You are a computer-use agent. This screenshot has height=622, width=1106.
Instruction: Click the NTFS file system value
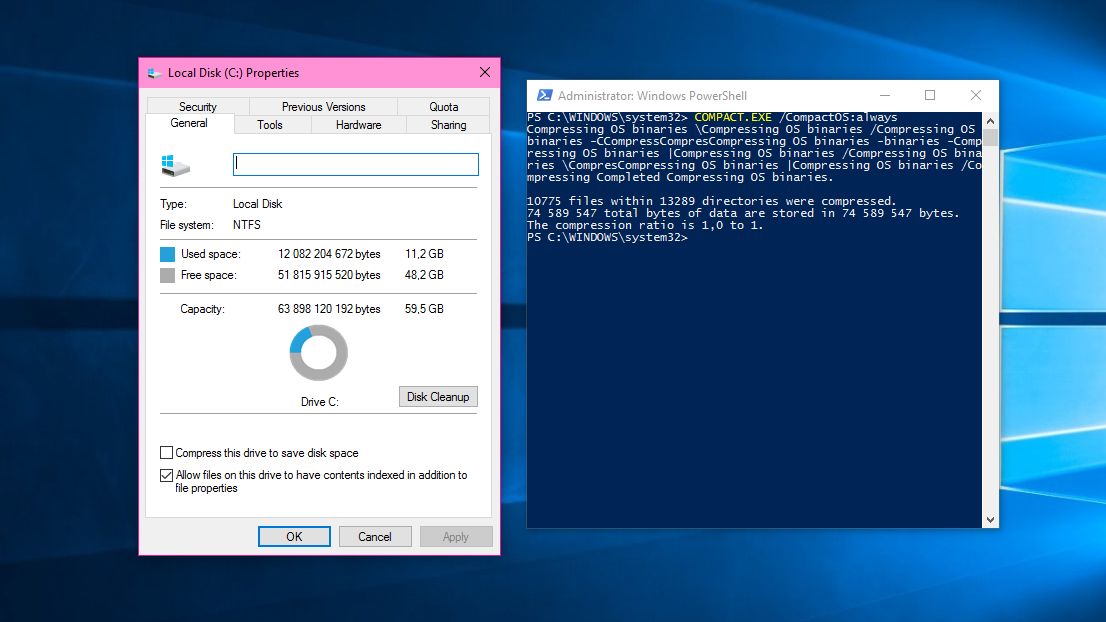pyautogui.click(x=247, y=225)
